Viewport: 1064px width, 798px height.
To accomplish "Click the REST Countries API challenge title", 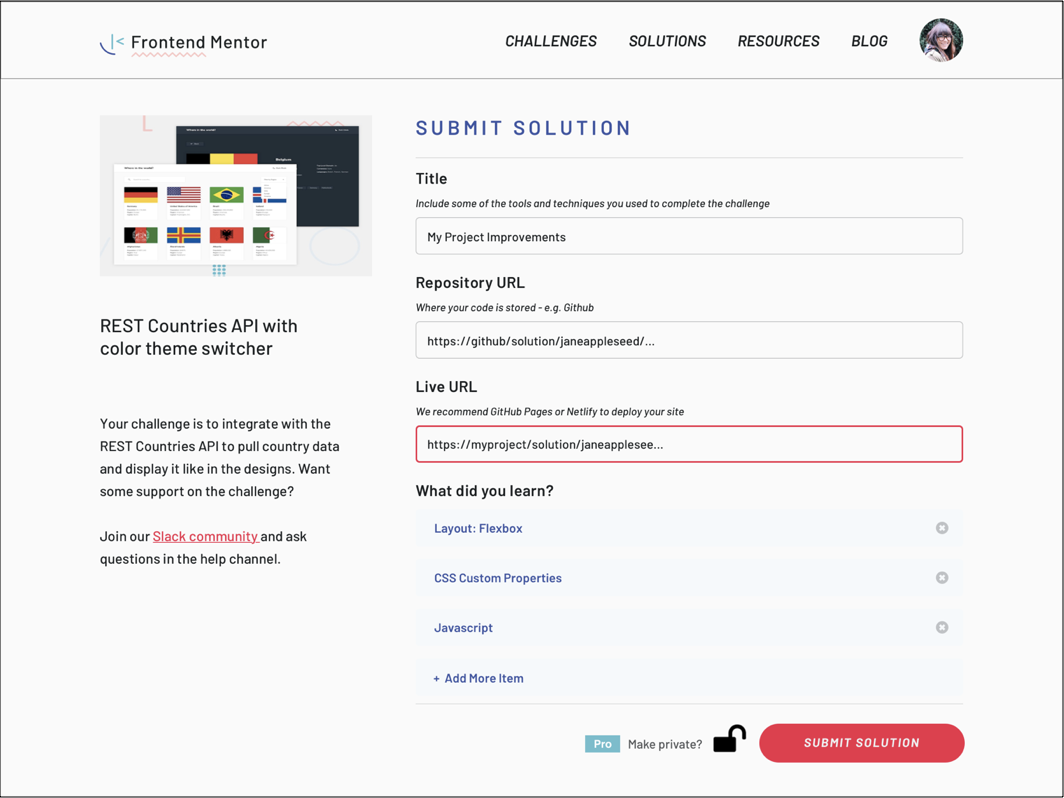I will [199, 337].
